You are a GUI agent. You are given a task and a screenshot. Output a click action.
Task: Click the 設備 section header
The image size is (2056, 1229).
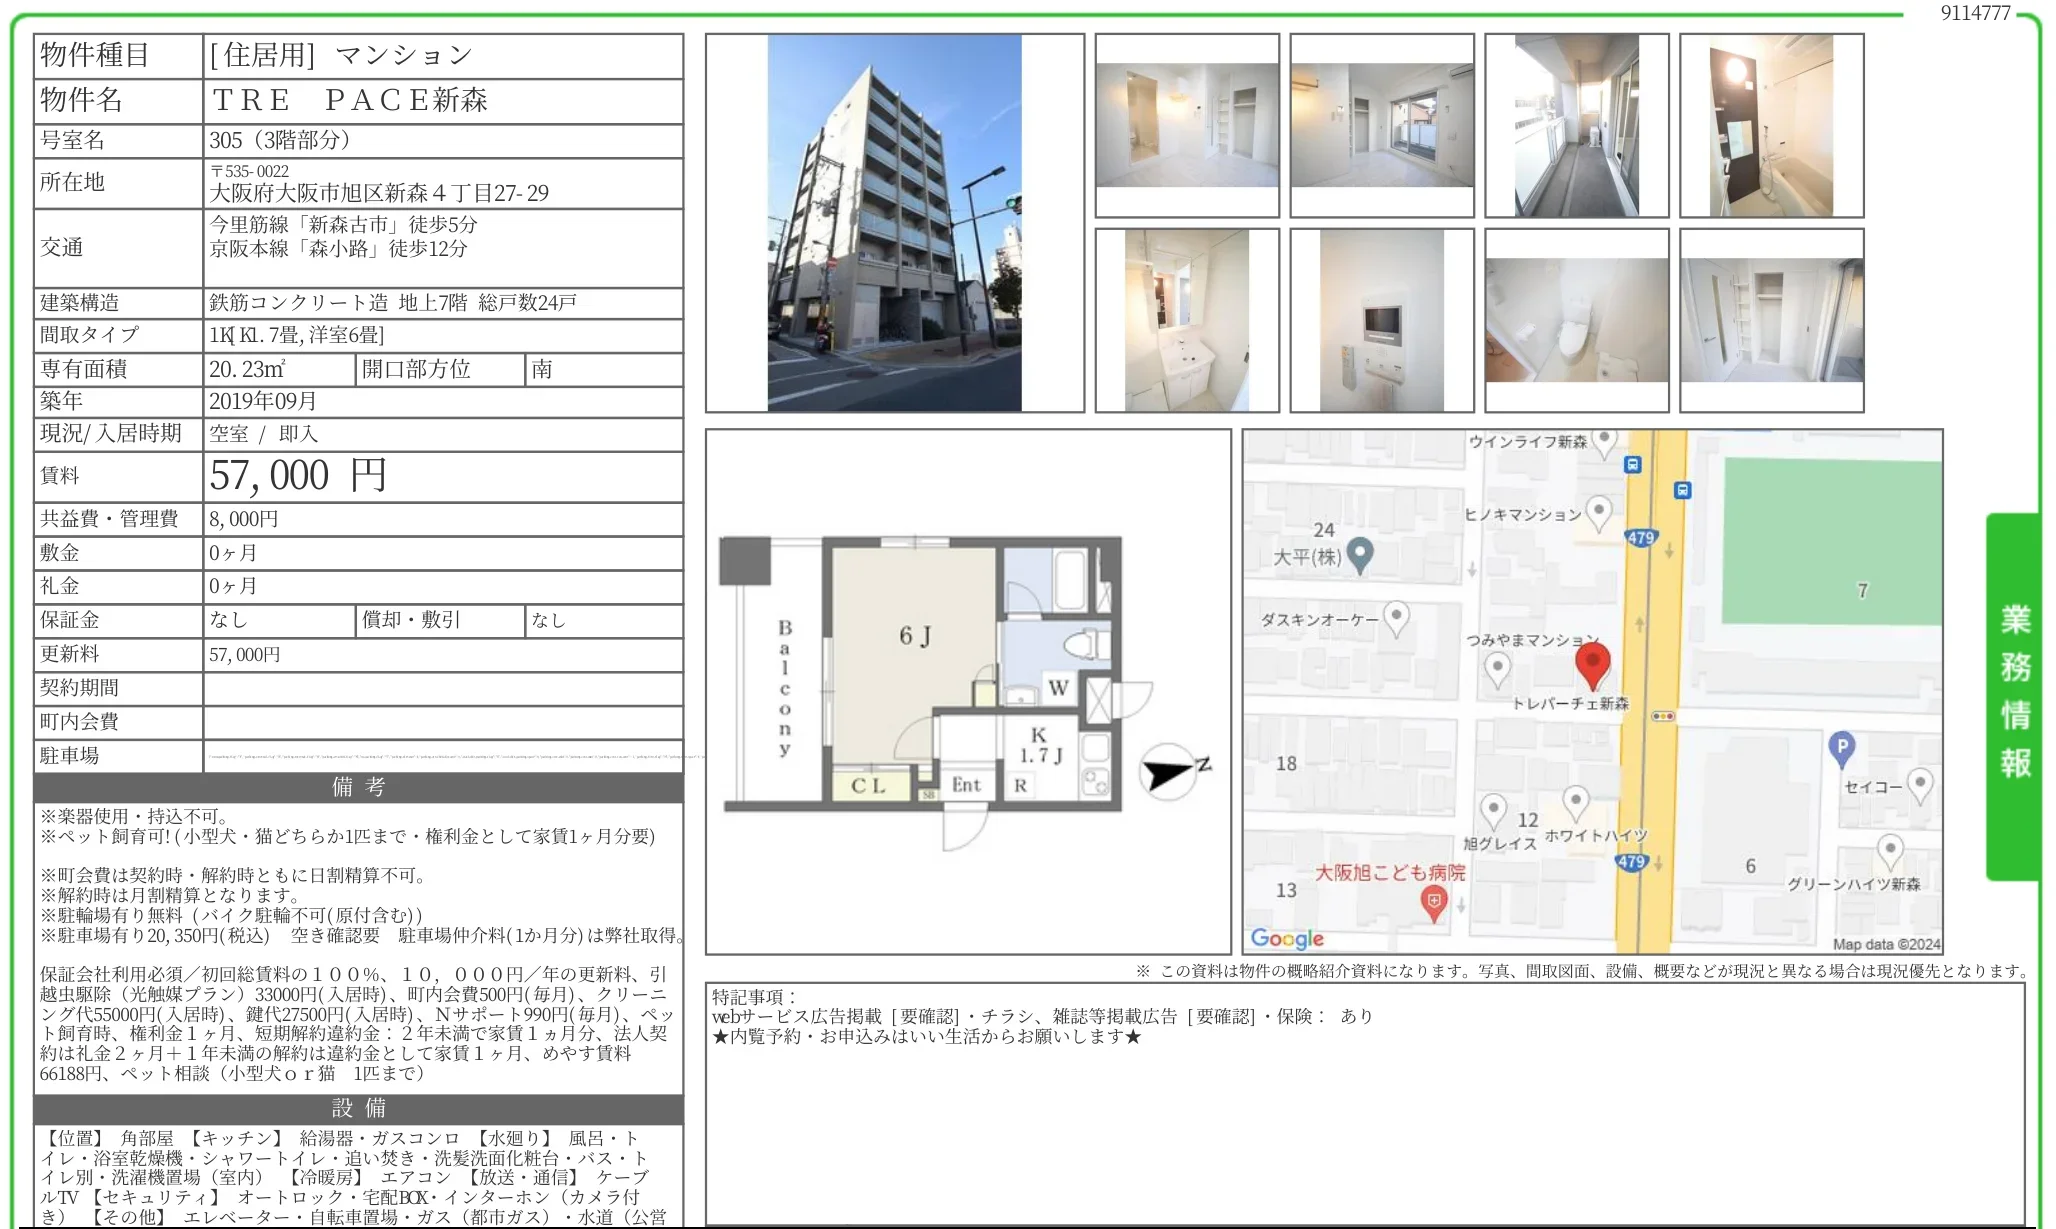(358, 1108)
